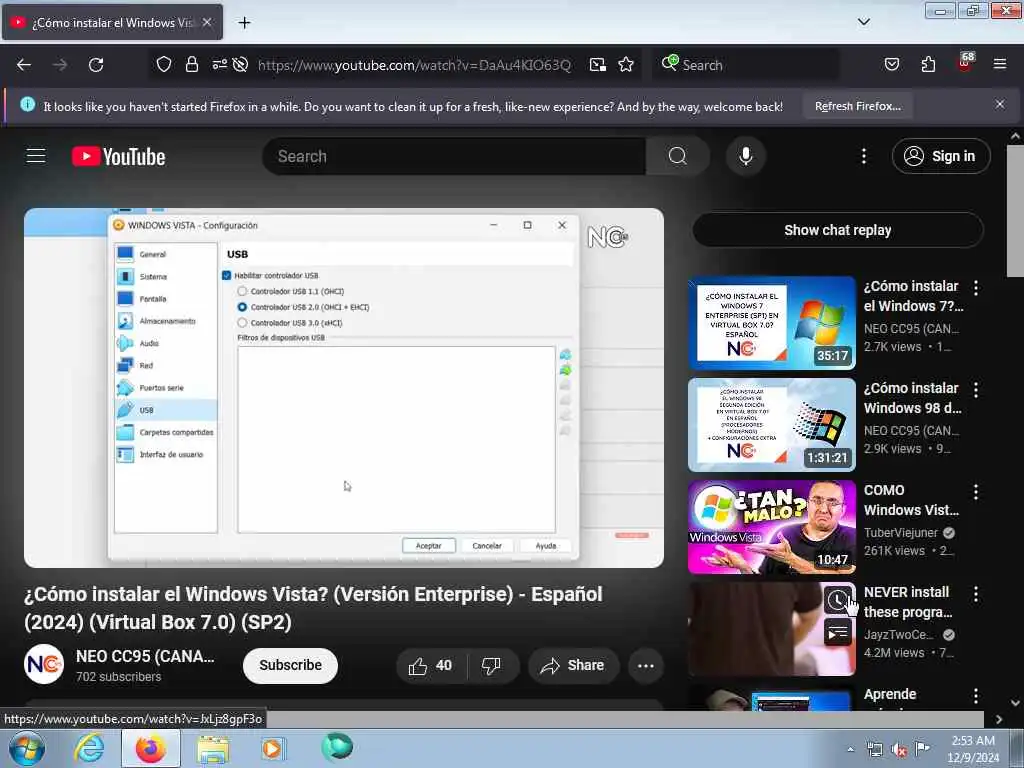Open Windows Explorer folder in taskbar
This screenshot has height=768, width=1024.
coord(213,748)
